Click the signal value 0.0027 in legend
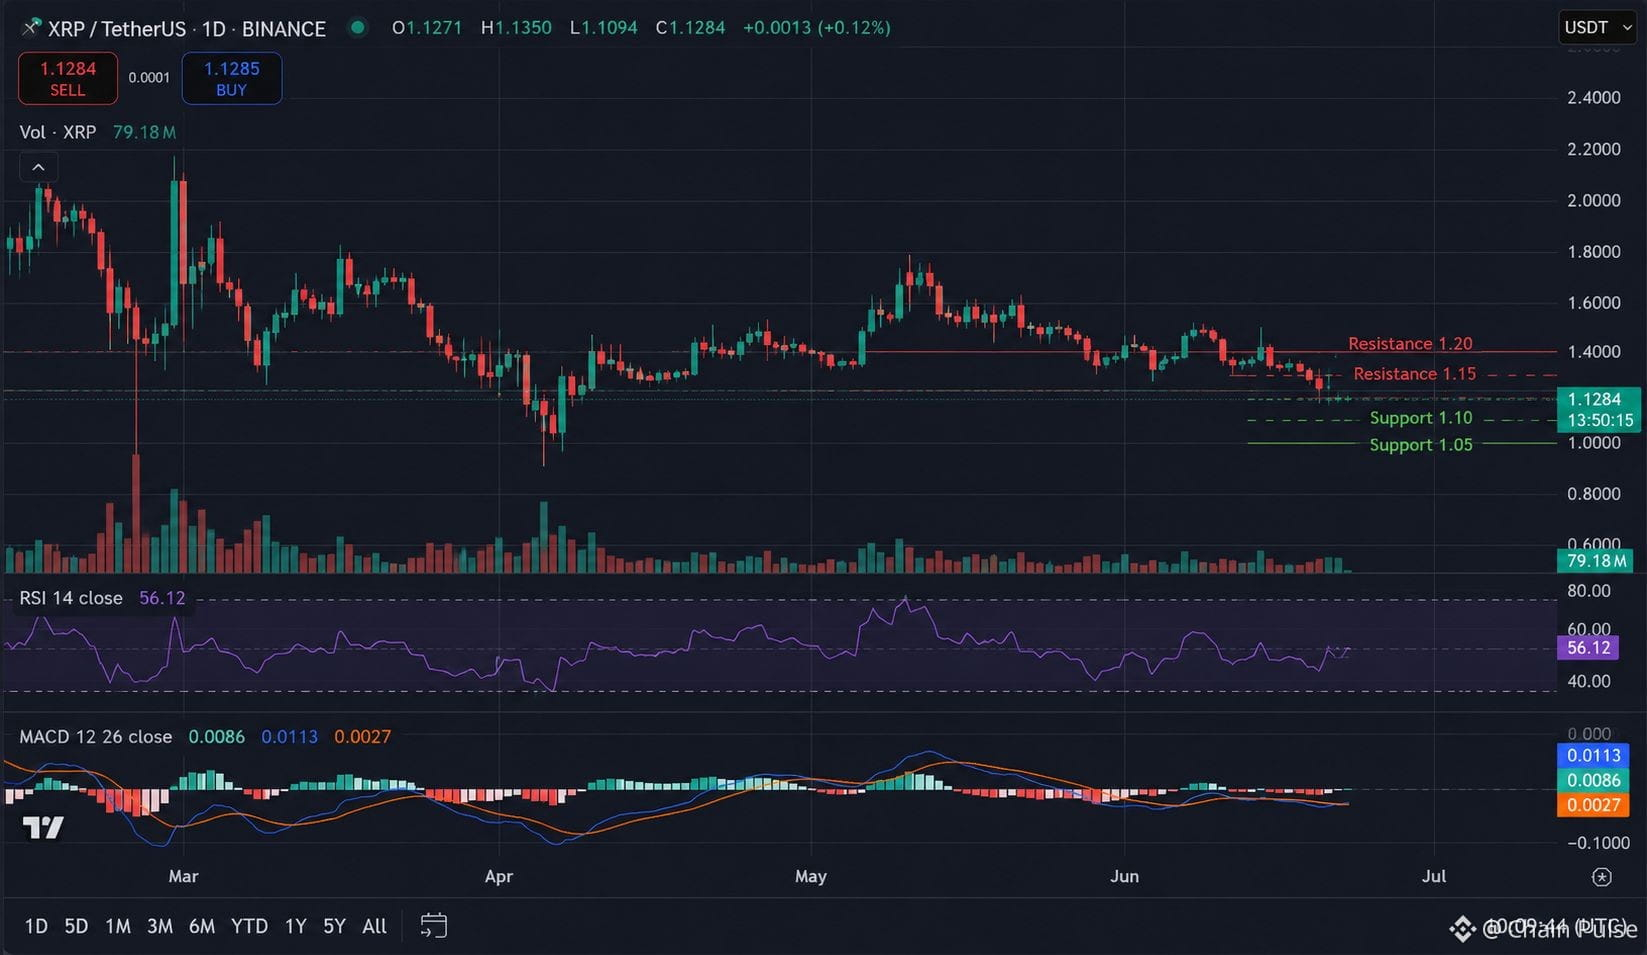Viewport: 1647px width, 955px height. click(362, 736)
